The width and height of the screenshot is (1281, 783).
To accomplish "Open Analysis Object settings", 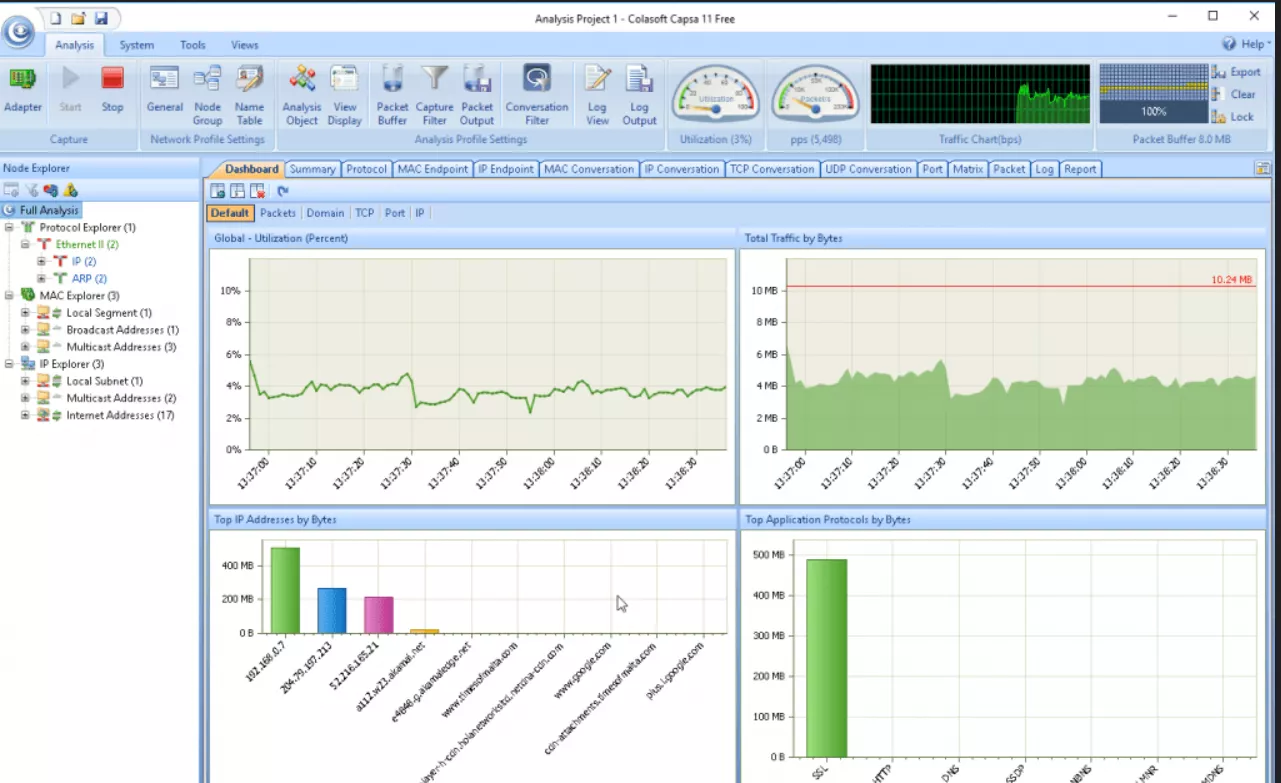I will point(302,96).
